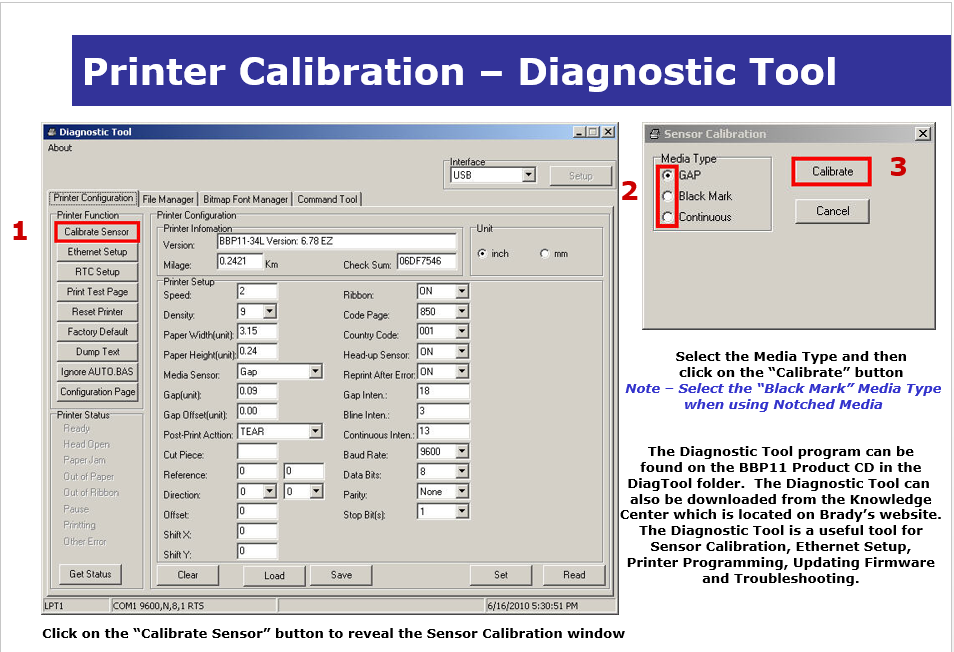Click into the Paper Width input field
The image size is (954, 652).
point(257,331)
